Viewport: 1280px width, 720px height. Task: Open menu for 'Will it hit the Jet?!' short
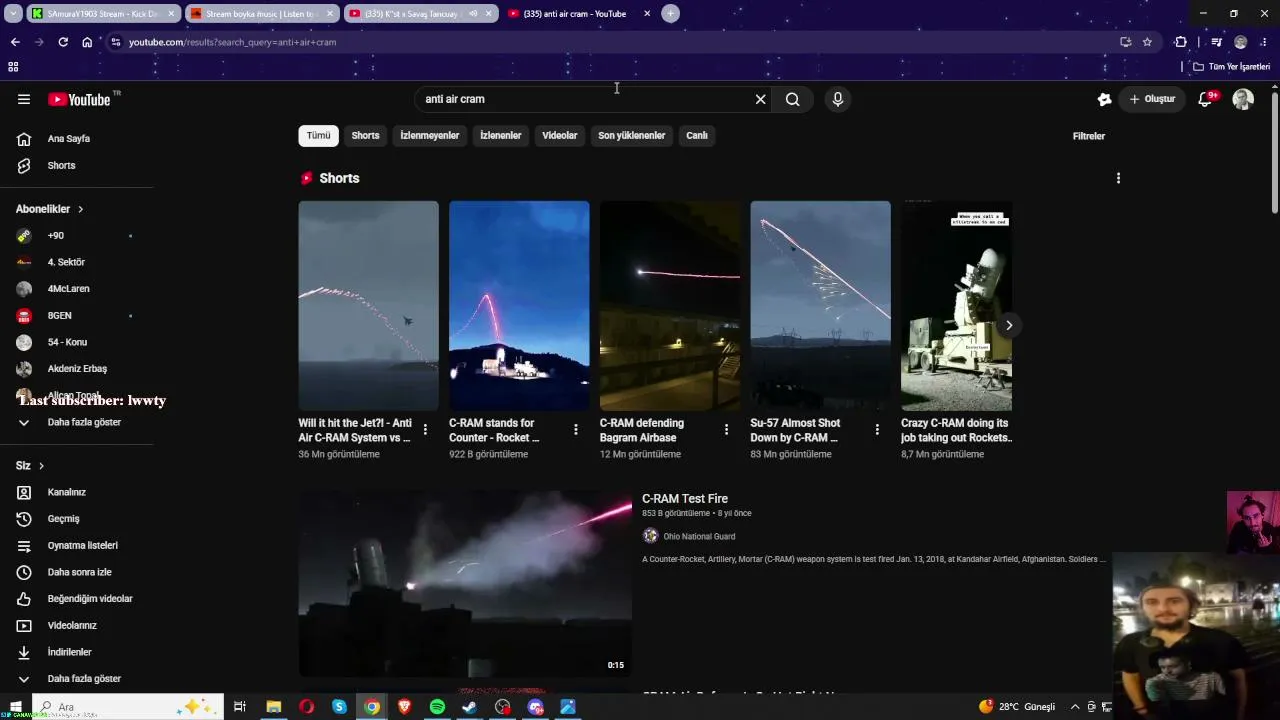425,430
